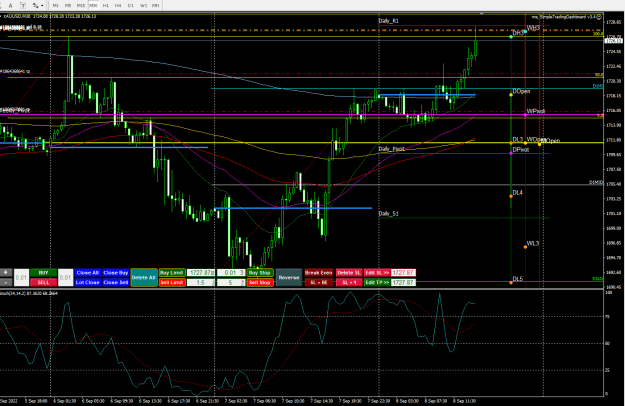Focus the 0.01 pending lot field beside Buy Stop
625x406 pixels.
point(231,273)
